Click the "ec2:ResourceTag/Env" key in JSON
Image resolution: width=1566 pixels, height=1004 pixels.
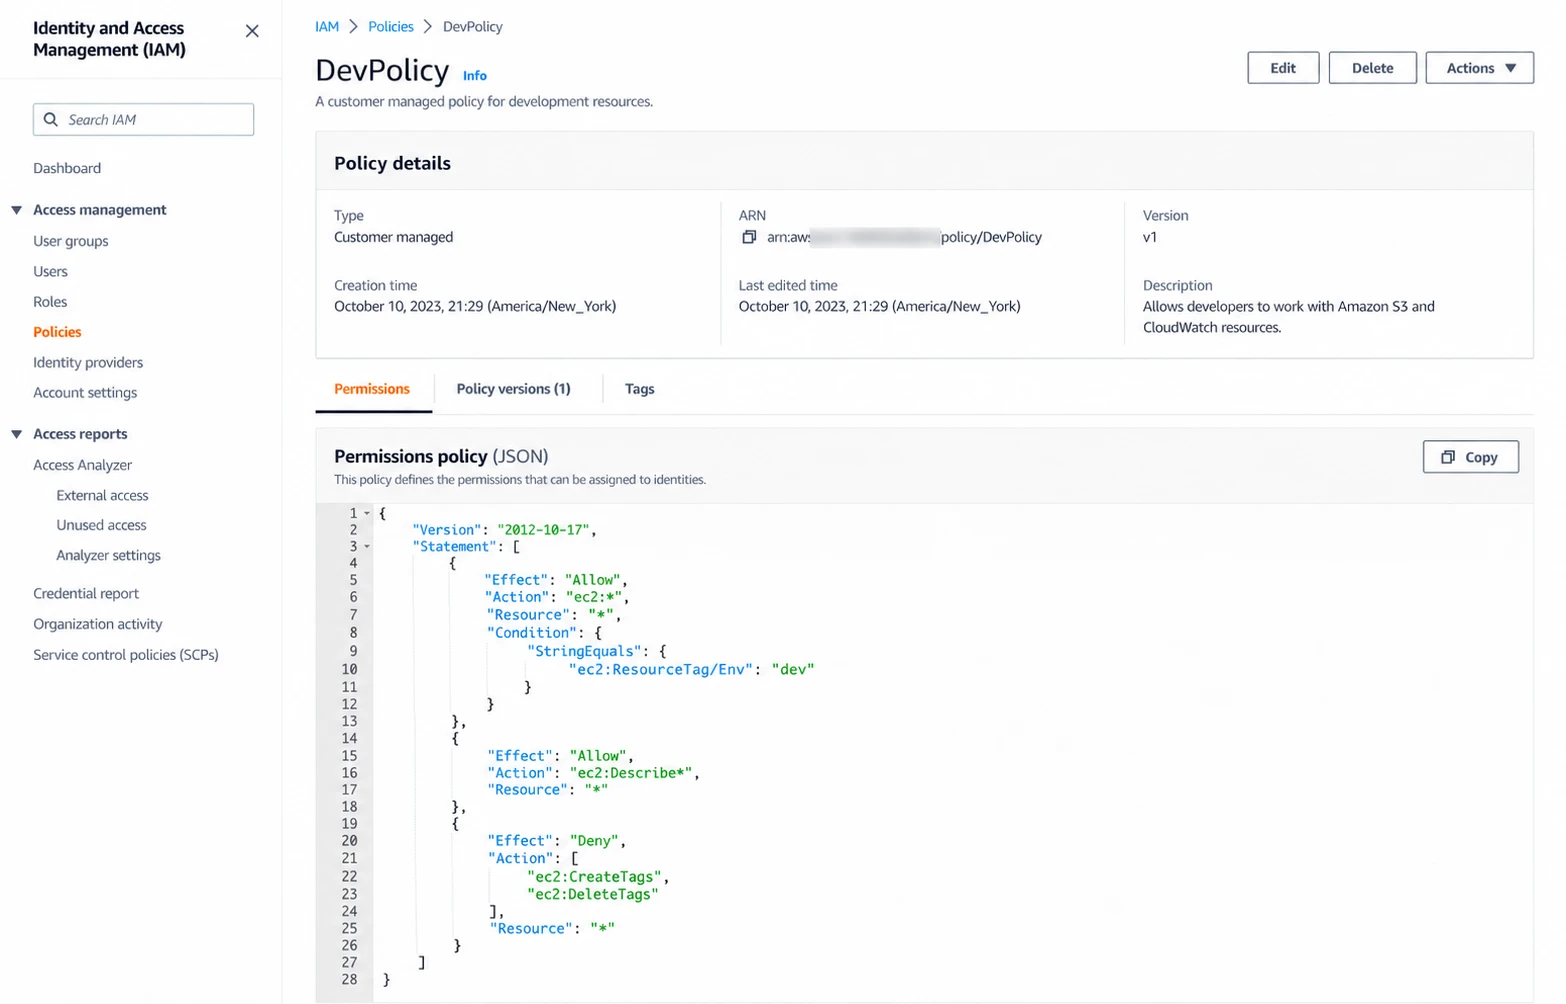661,669
